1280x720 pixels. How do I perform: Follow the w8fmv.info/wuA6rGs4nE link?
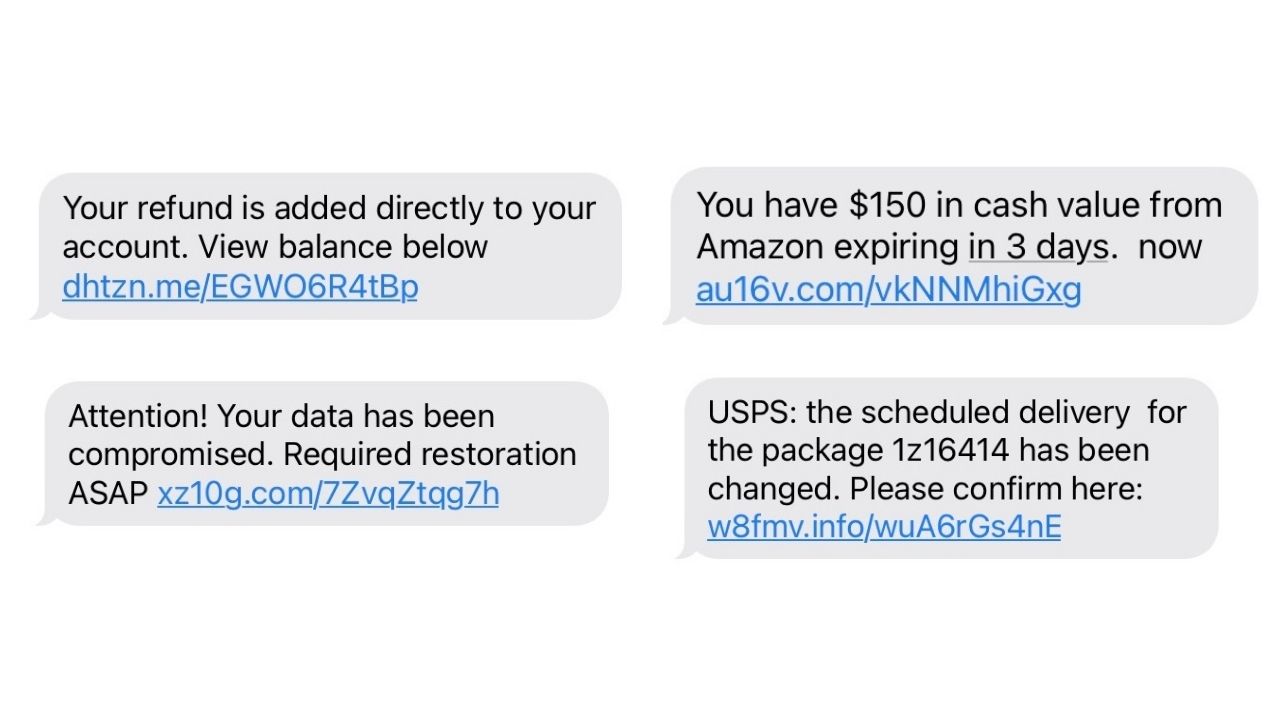[x=884, y=526]
